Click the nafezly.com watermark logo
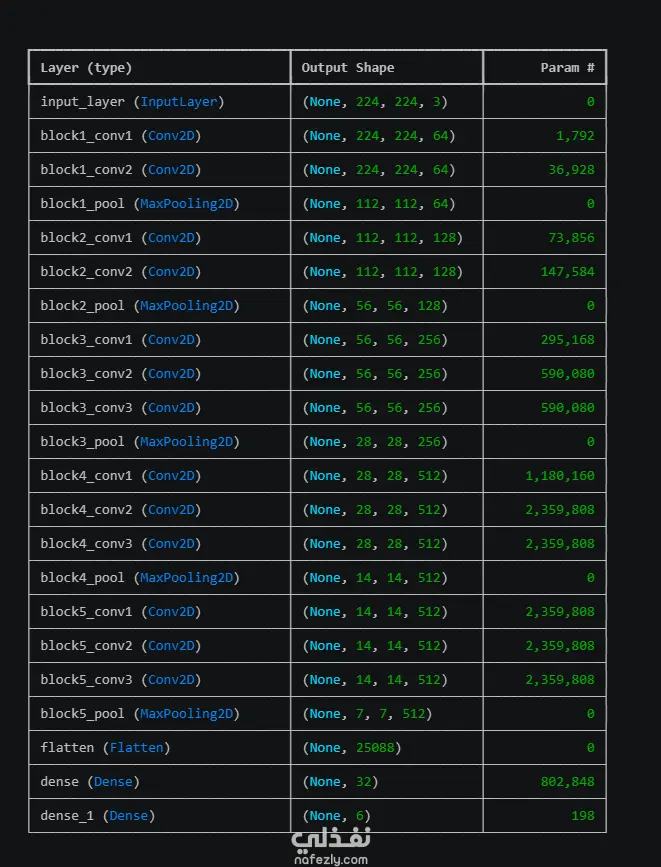 pos(331,846)
